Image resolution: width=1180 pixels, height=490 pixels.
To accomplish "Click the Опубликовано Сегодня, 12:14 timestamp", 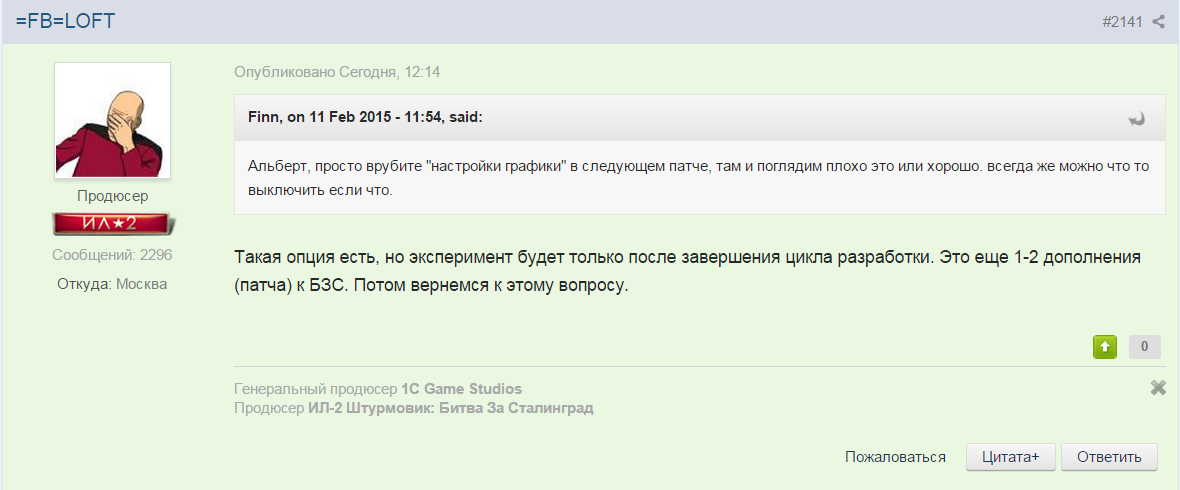I will [337, 73].
